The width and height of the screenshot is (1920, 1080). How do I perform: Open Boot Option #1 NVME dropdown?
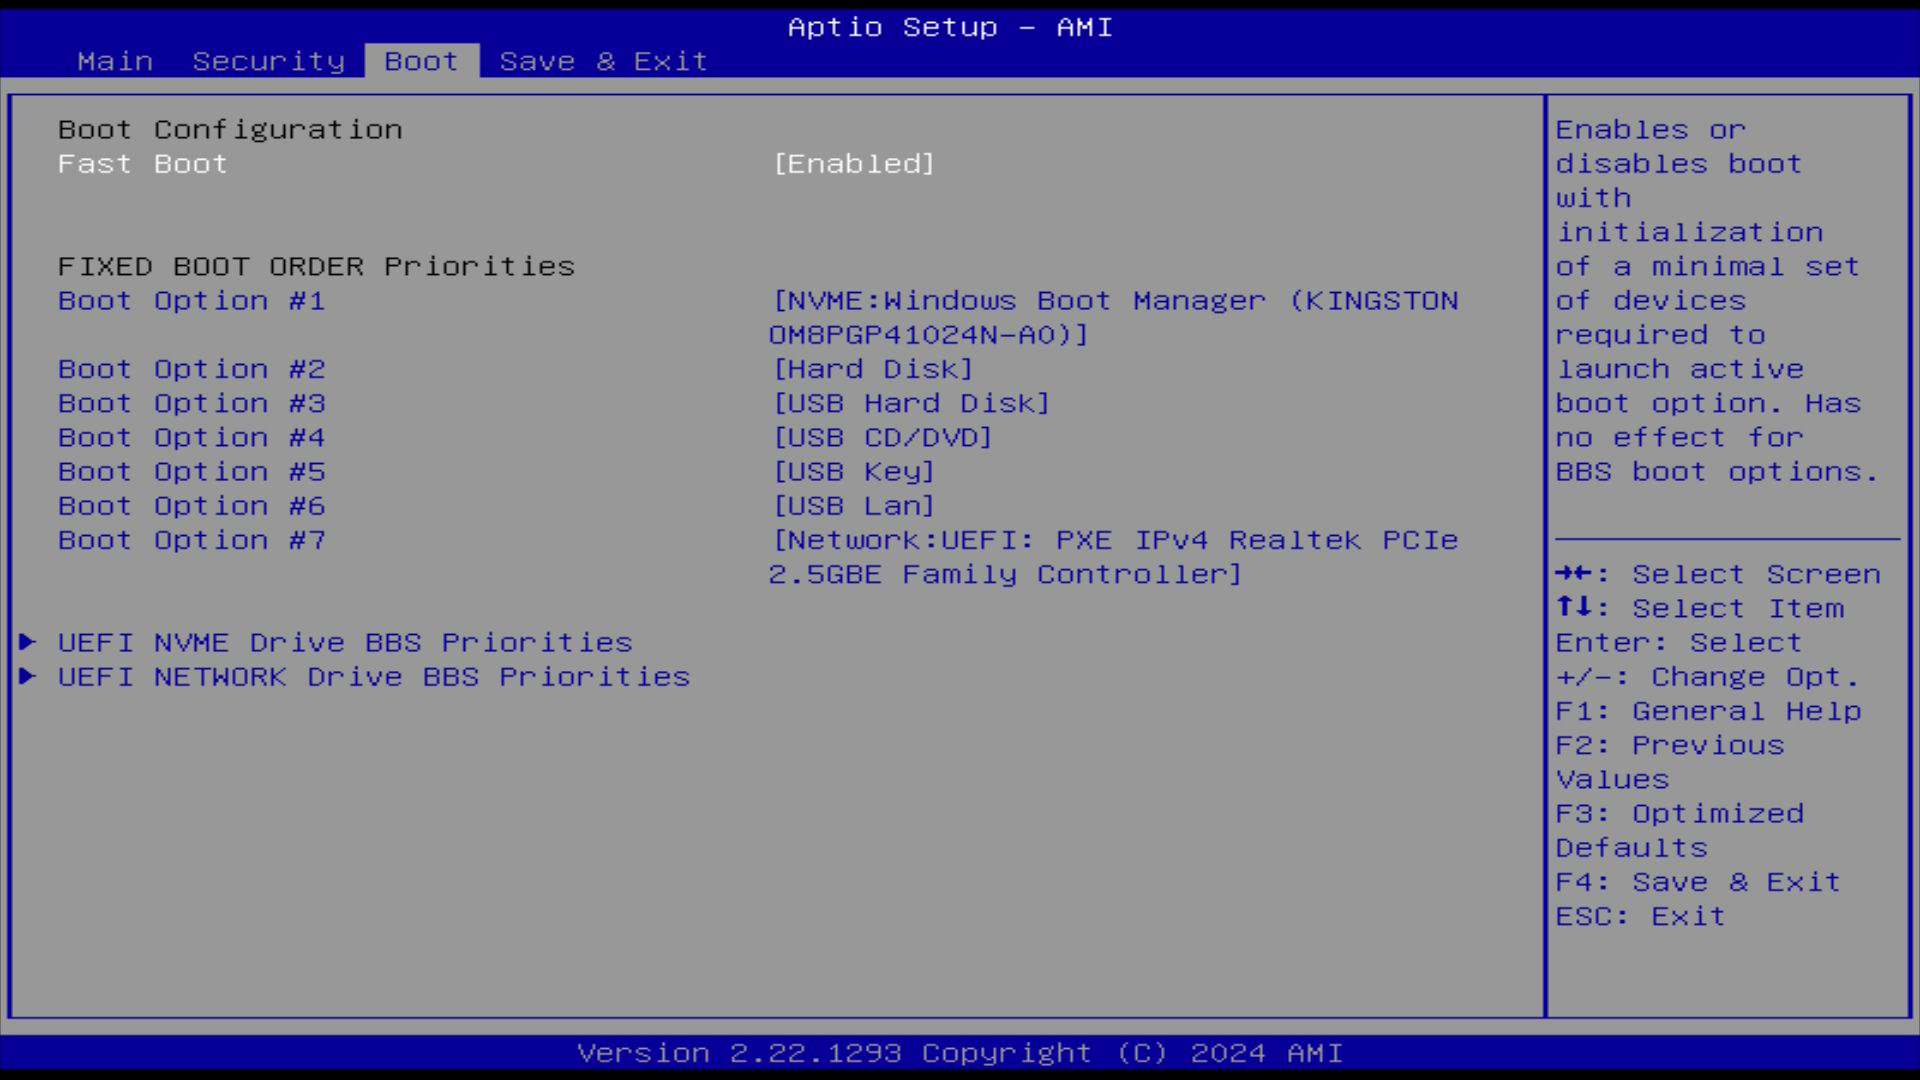(x=1113, y=317)
